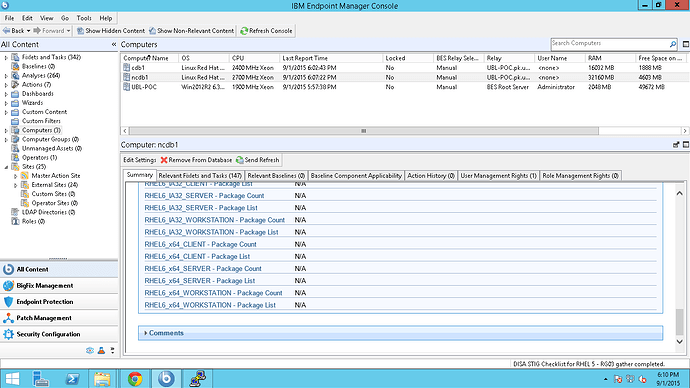690x388 pixels.
Task: Expand the Computers tree node
Action: coord(6,130)
